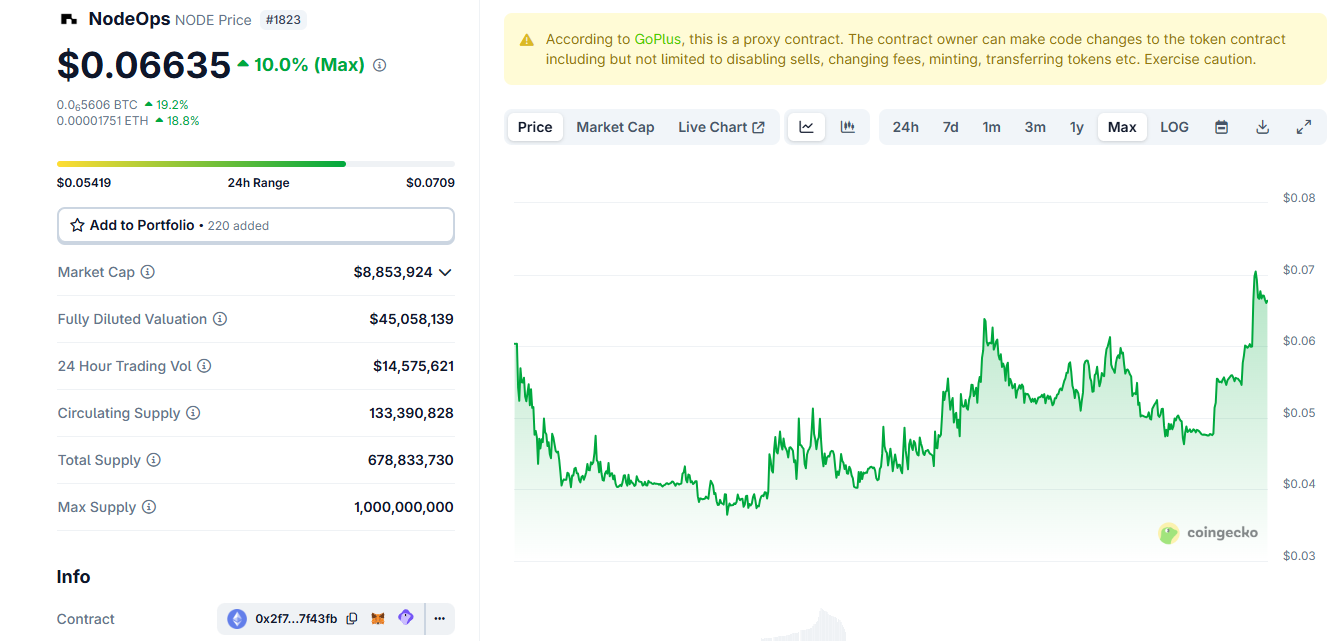Click the purple wallet icon by the contract
The width and height of the screenshot is (1340, 641).
[405, 618]
